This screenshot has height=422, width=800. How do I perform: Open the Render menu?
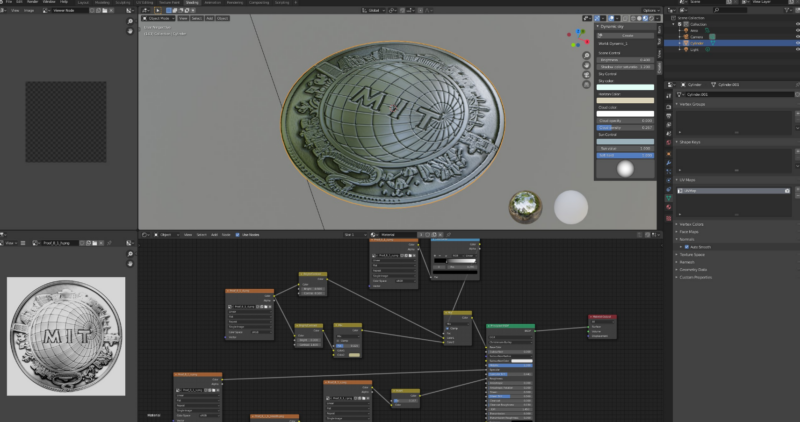32,2
